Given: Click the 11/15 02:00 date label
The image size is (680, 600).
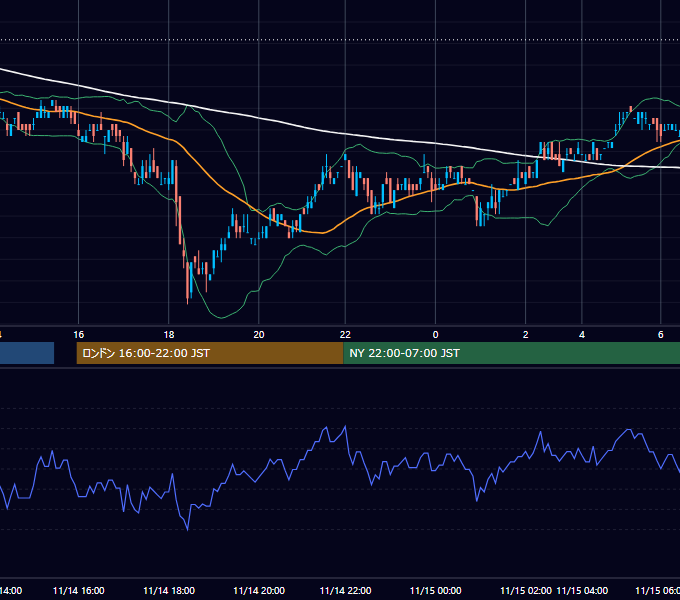Looking at the screenshot, I should (x=526, y=591).
